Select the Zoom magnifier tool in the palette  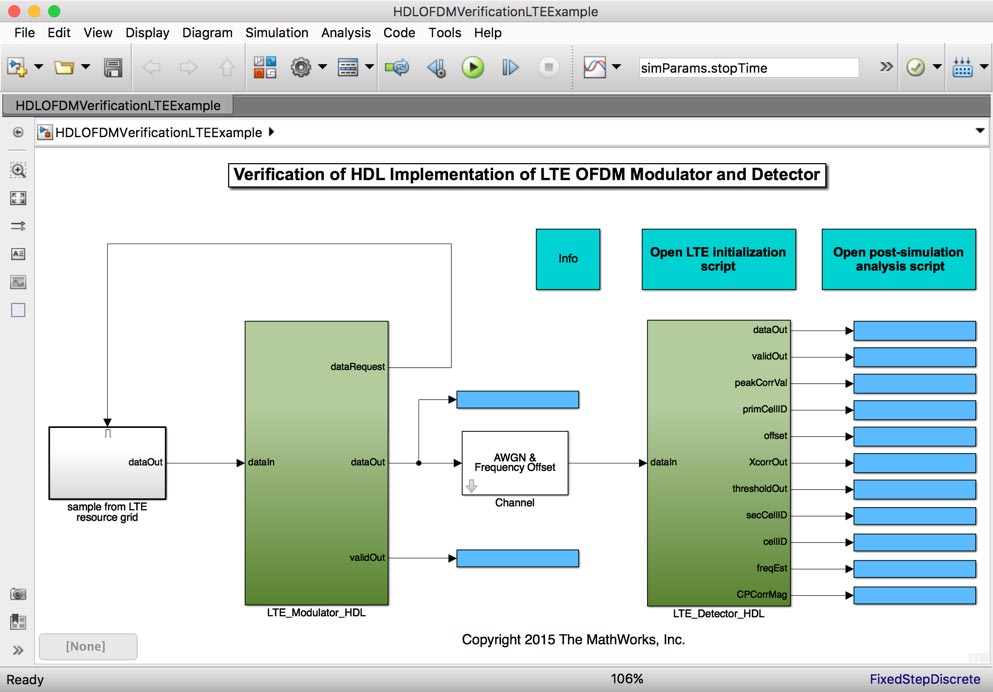[17, 170]
